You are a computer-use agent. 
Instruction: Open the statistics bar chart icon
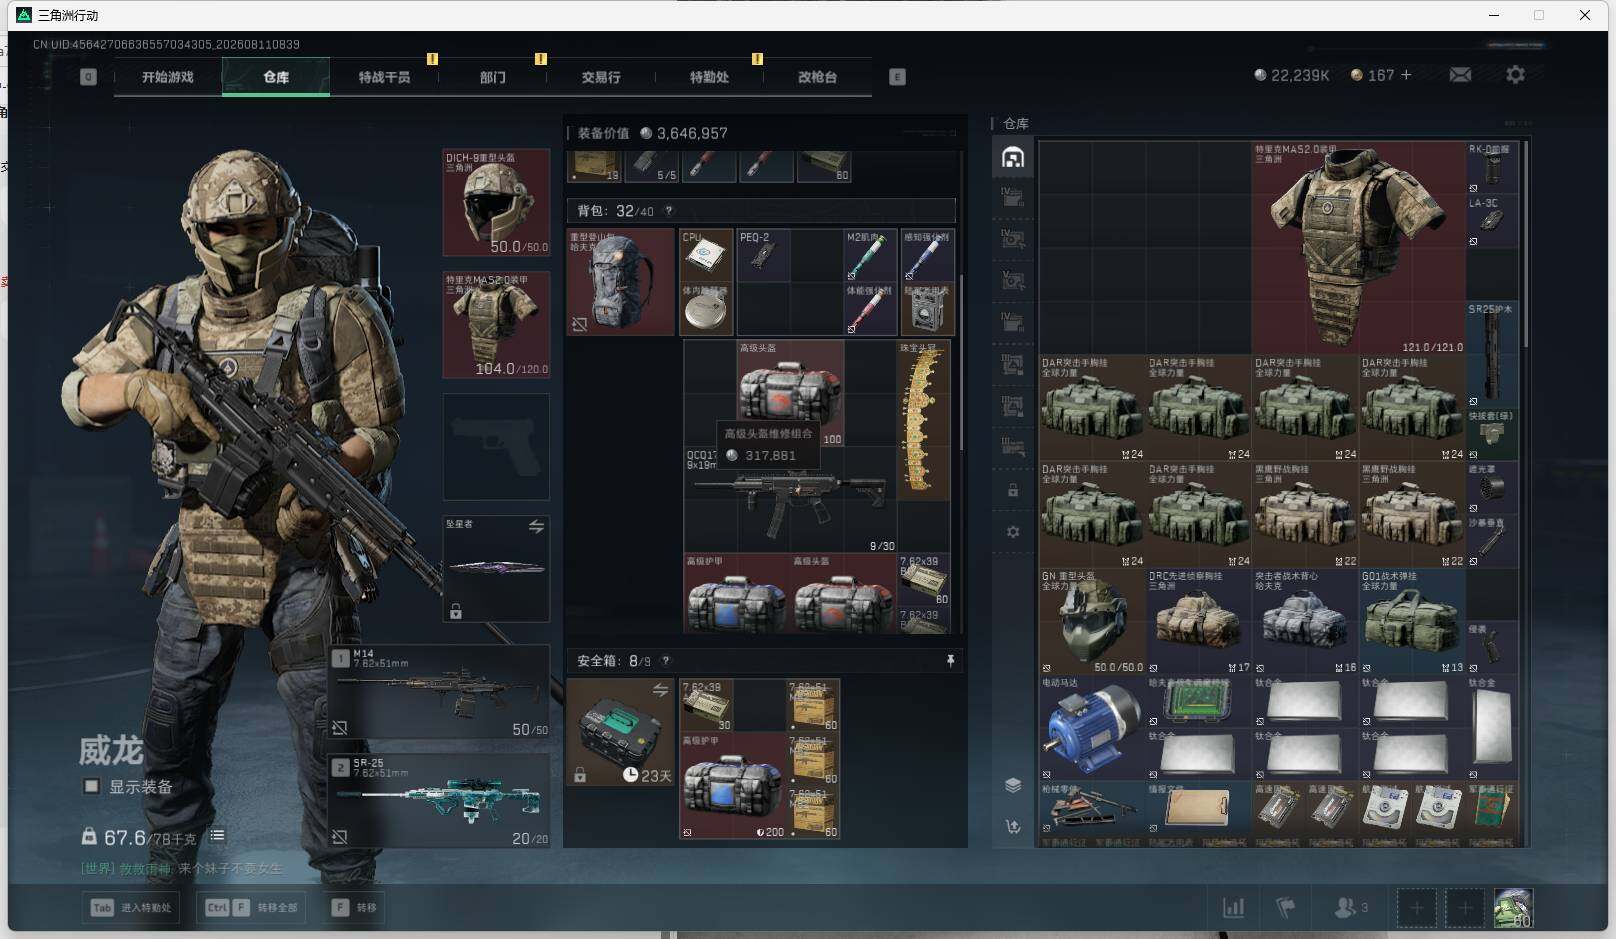tap(1234, 908)
